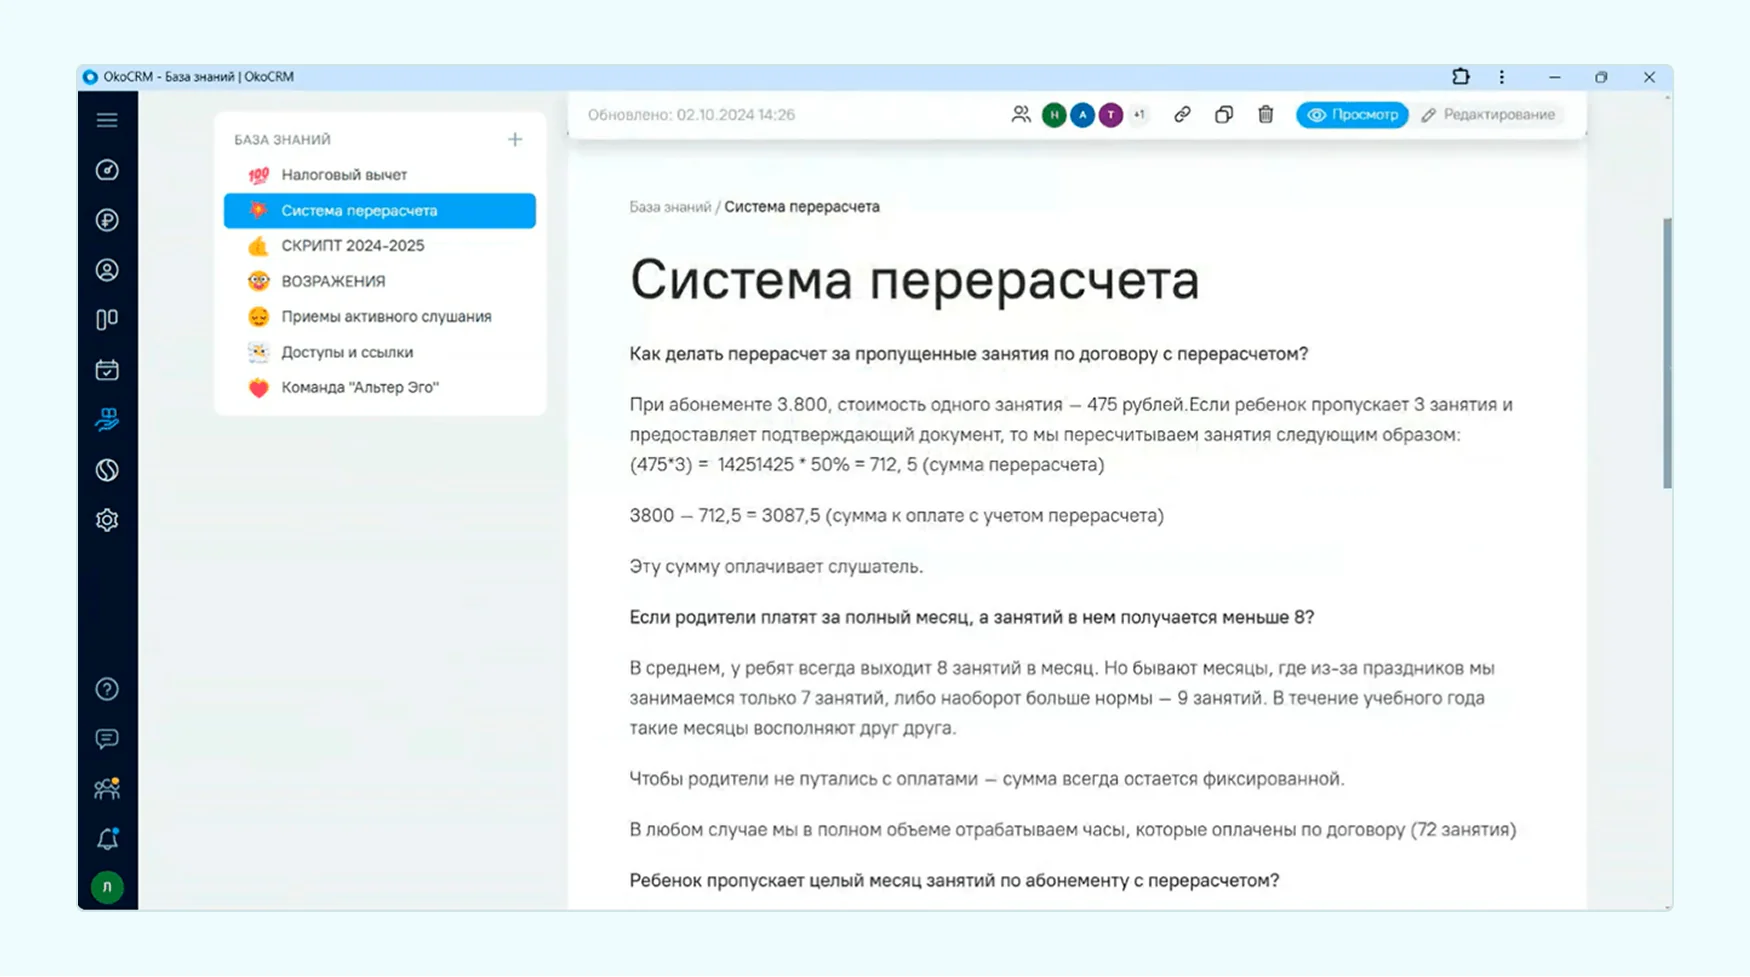Click the Система перерасчета breadcrumb text
Image resolution: width=1750 pixels, height=977 pixels.
click(x=802, y=207)
